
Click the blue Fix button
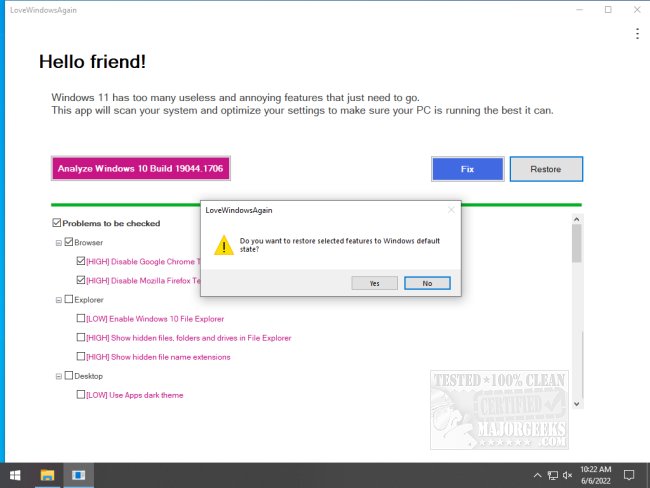click(x=468, y=169)
